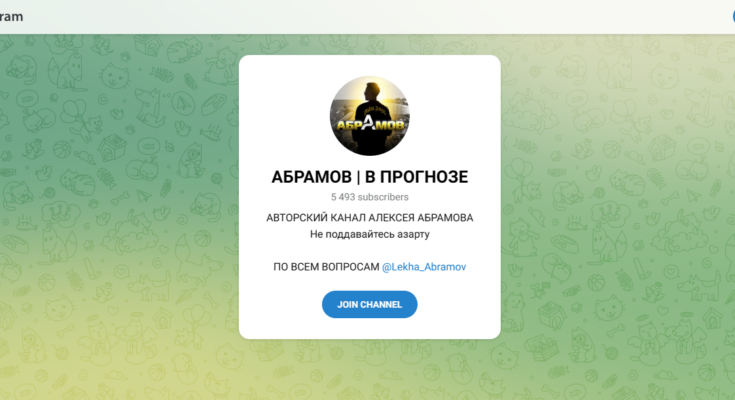This screenshot has width=735, height=400.
Task: Select the channel title АБРАМОВ | В ПРОГНОЗЕ
Action: click(x=369, y=177)
